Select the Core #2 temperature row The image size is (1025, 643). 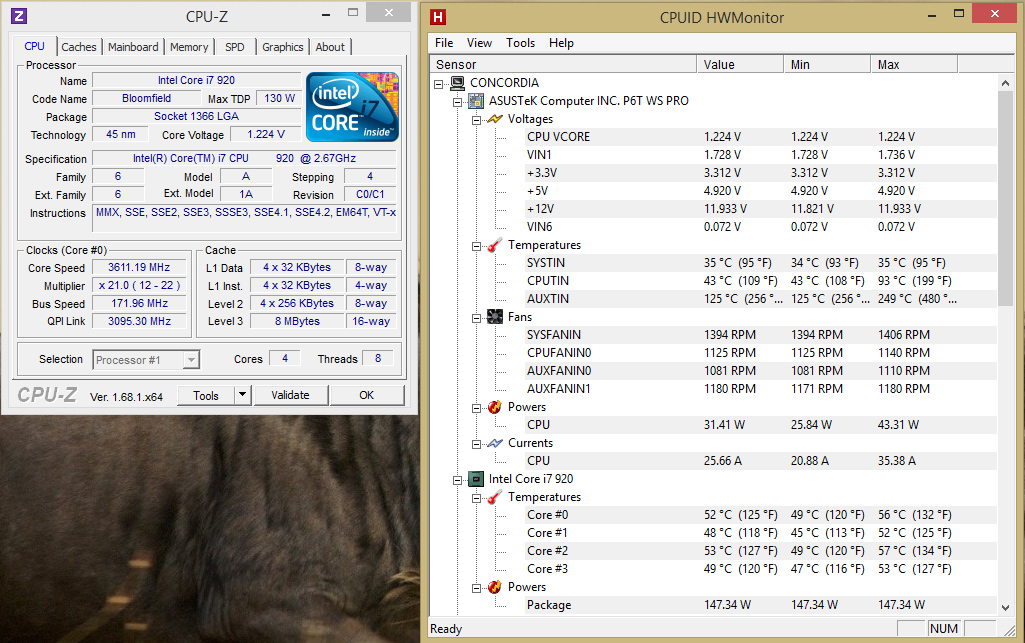[761, 551]
